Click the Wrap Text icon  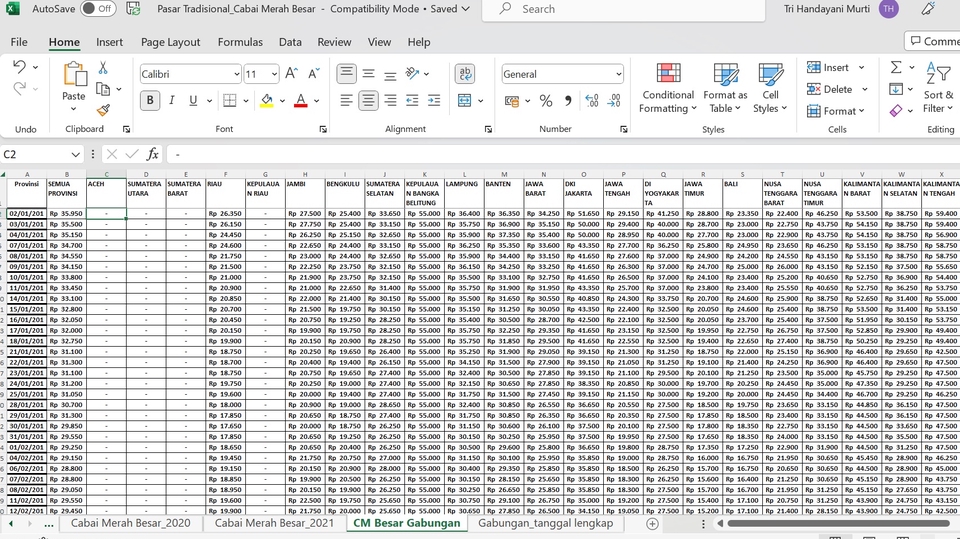(465, 74)
